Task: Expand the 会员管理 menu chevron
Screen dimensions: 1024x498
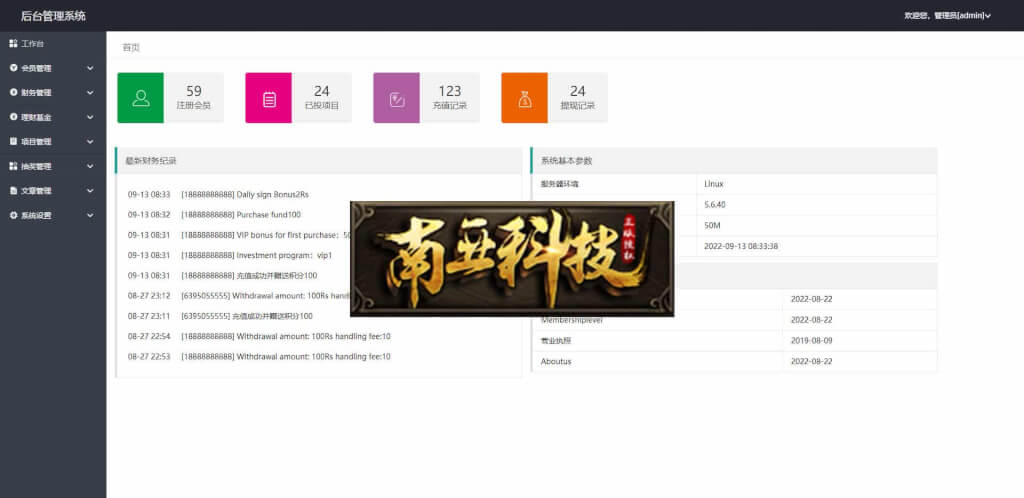Action: click(90, 68)
